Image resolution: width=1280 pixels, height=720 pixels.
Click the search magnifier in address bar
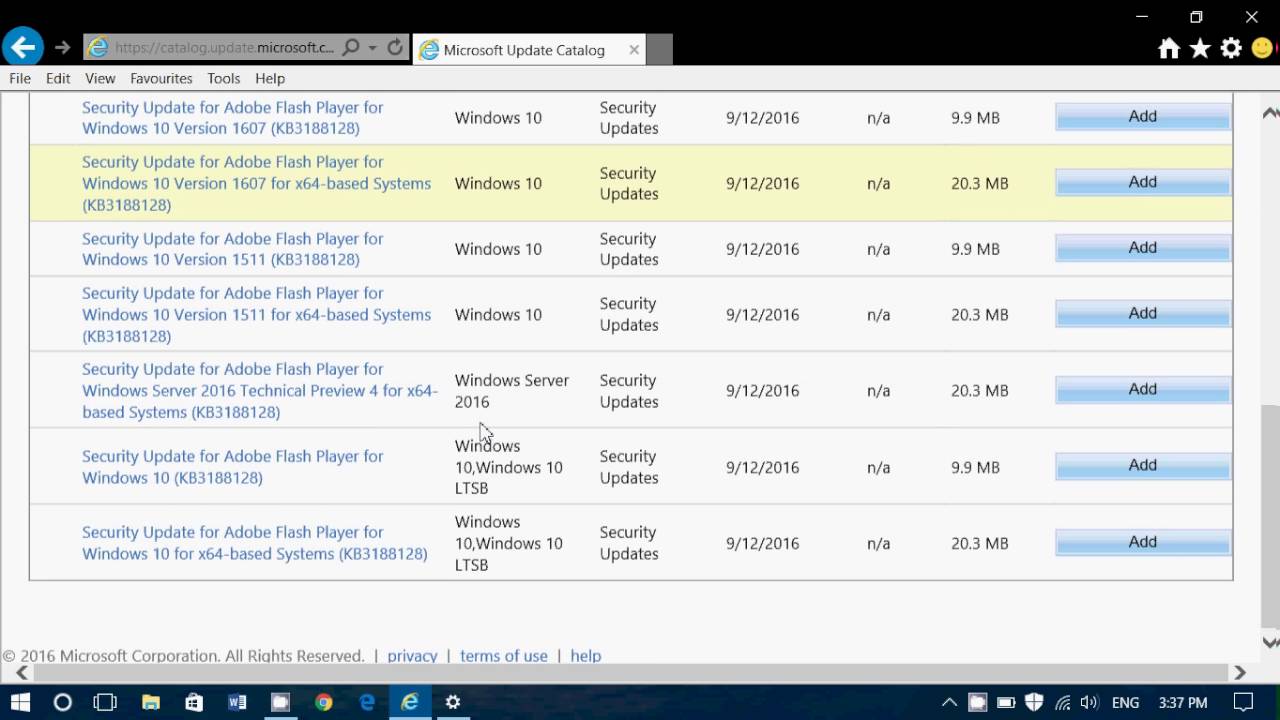[x=351, y=47]
